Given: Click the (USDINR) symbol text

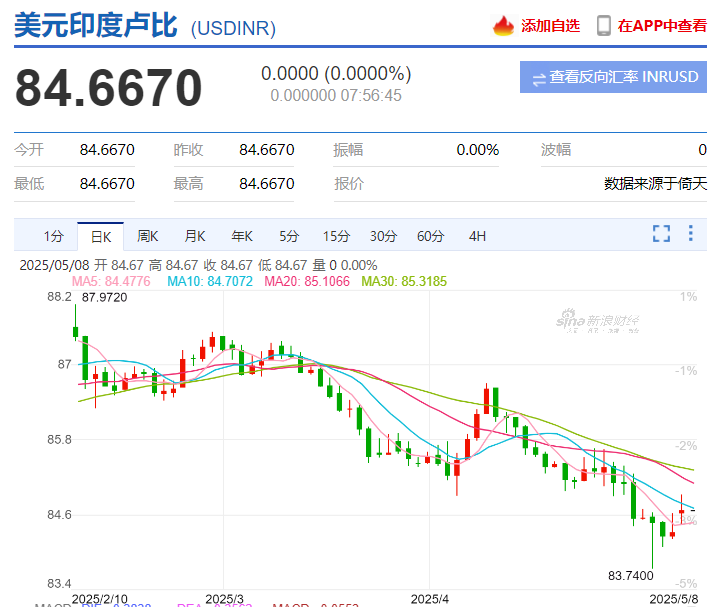Looking at the screenshot, I should coord(233,28).
